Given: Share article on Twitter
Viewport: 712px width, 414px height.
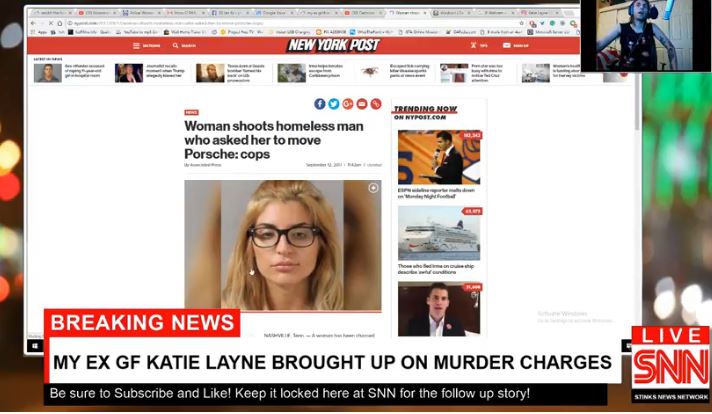Looking at the screenshot, I should [x=334, y=104].
